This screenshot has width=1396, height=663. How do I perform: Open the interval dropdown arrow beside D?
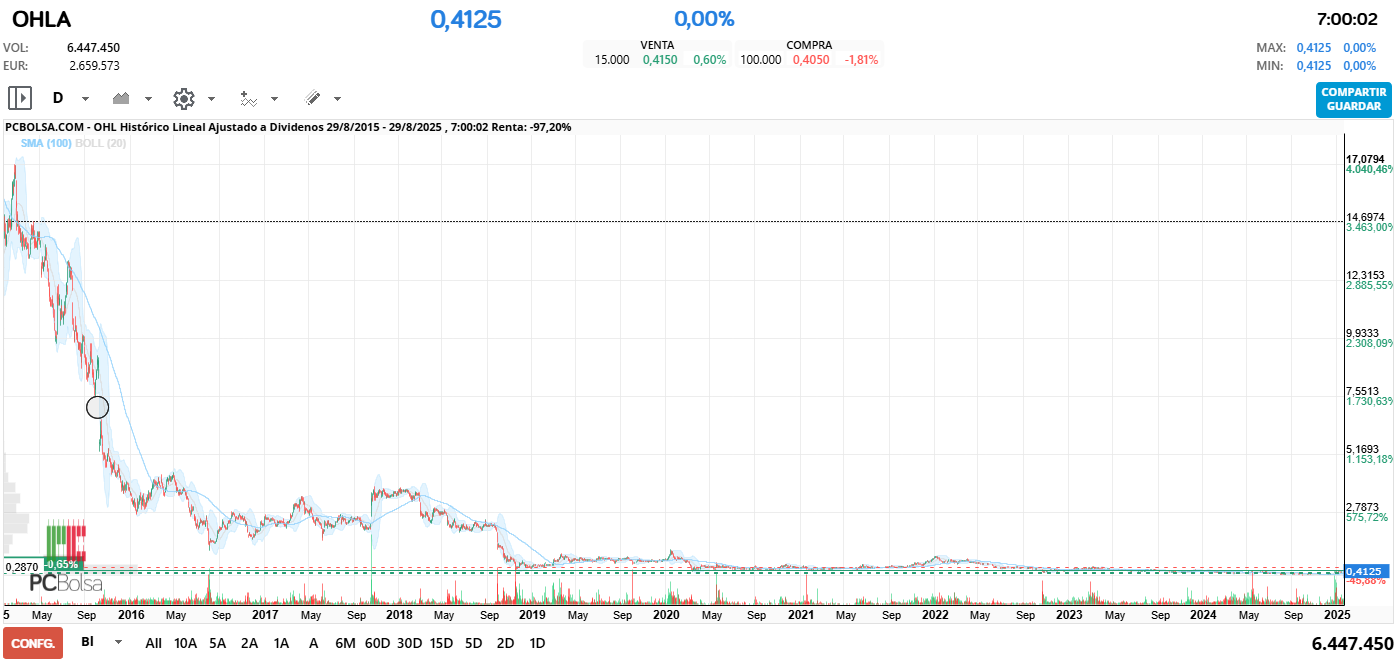click(85, 99)
